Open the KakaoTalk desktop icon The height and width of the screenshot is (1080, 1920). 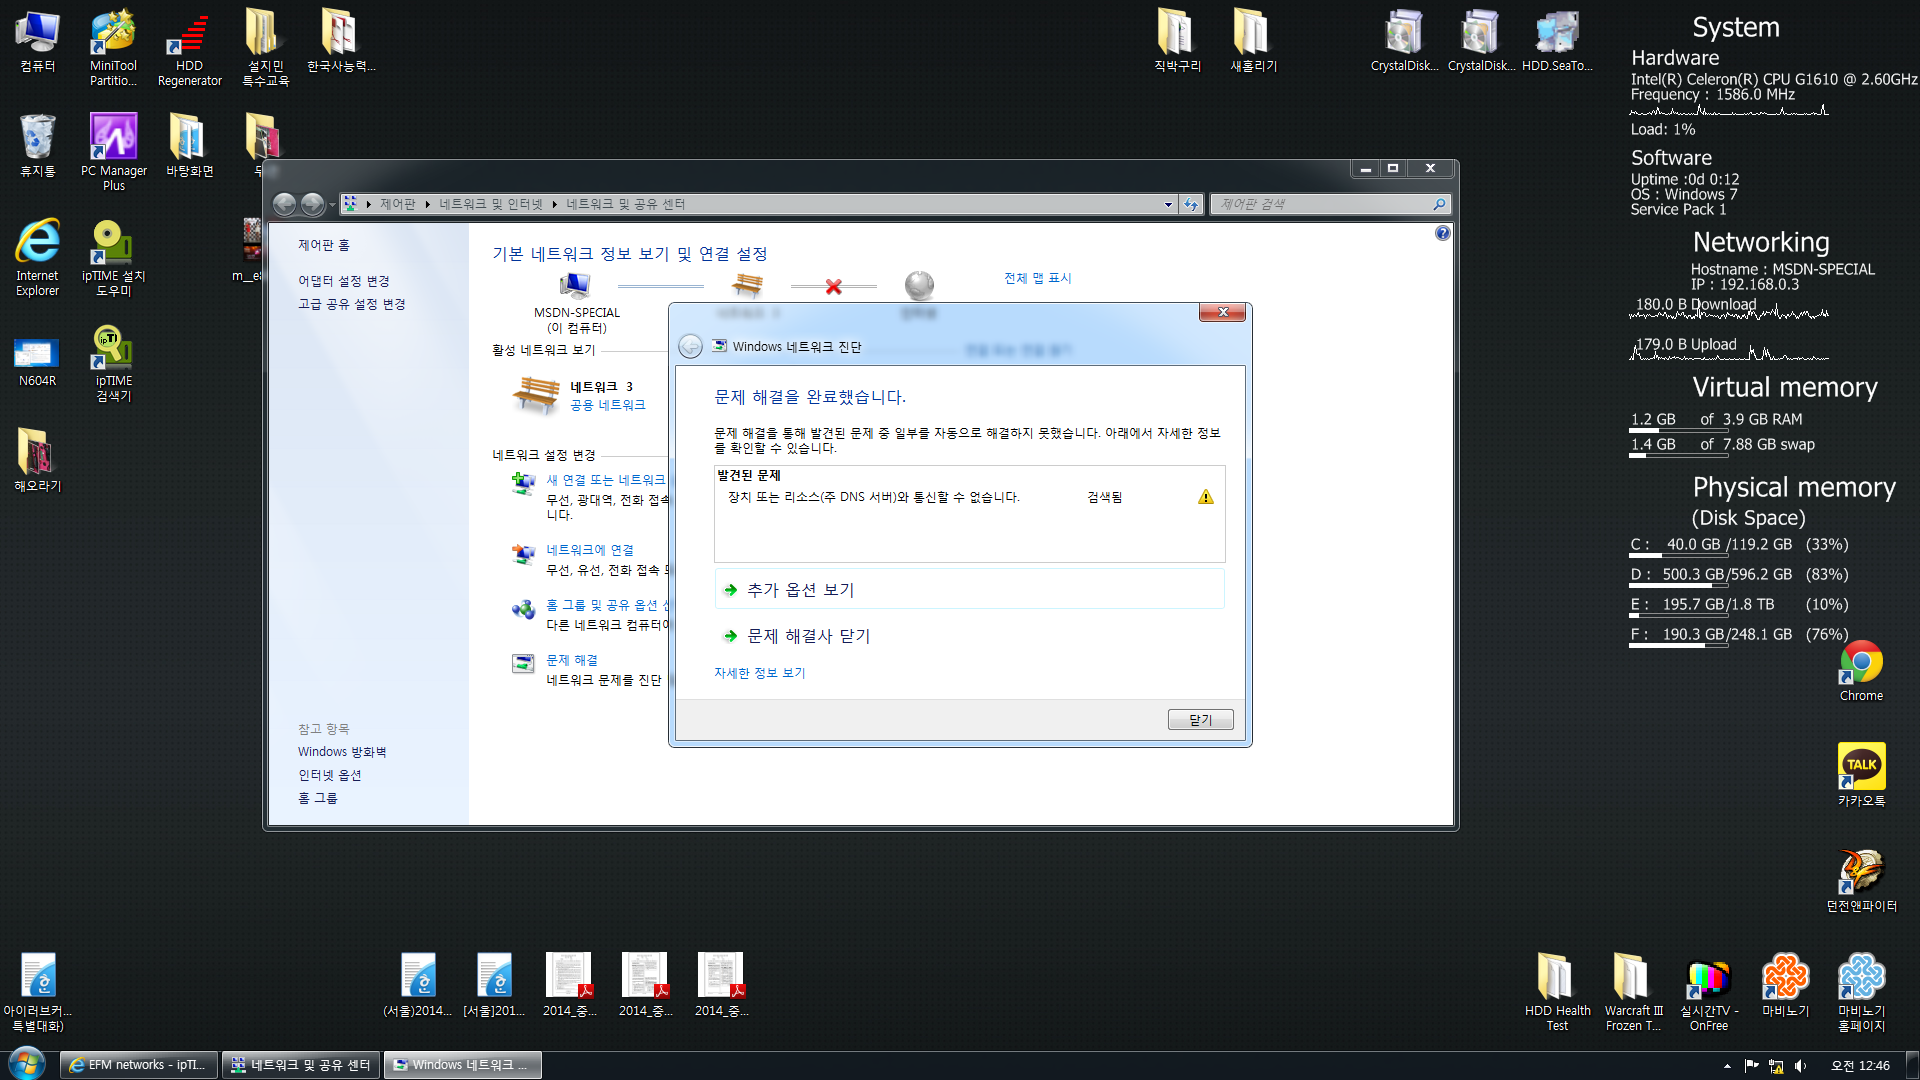tap(1861, 775)
